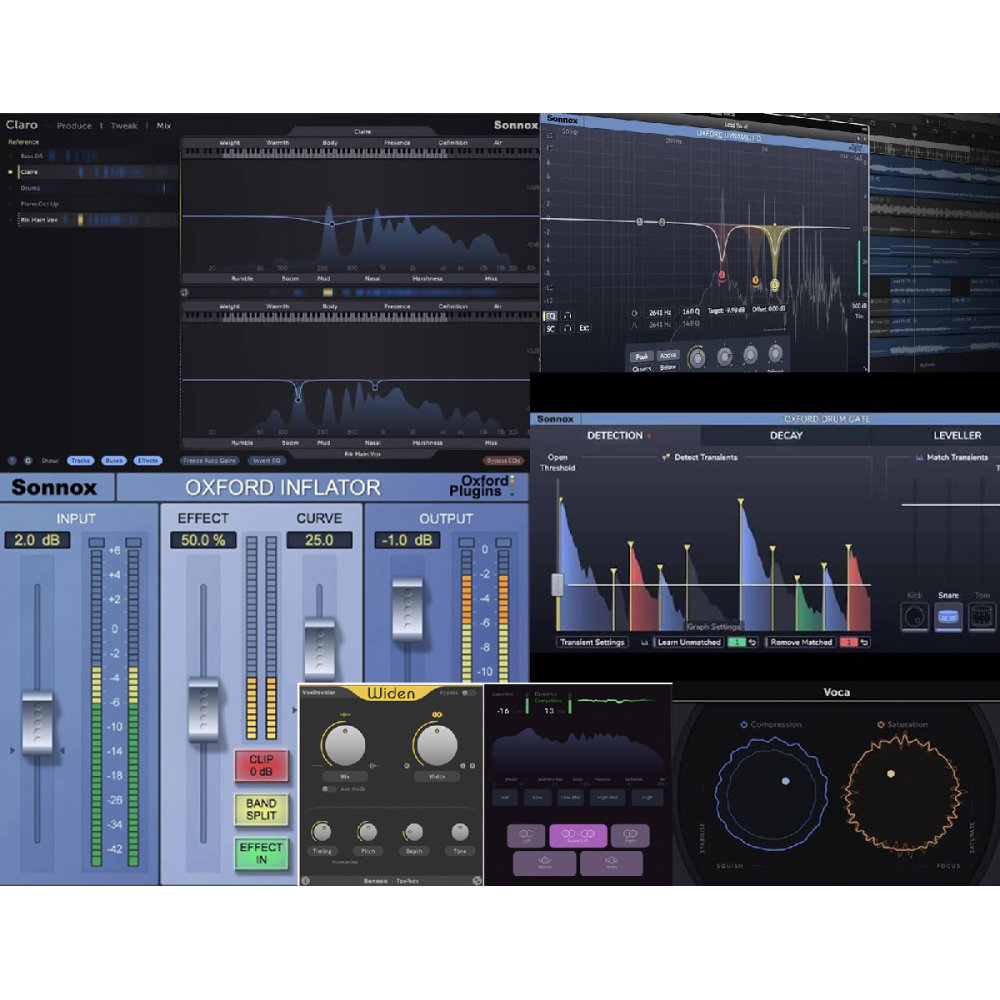Click the info icon in Widen footer
1000x1000 pixels.
tap(305, 881)
